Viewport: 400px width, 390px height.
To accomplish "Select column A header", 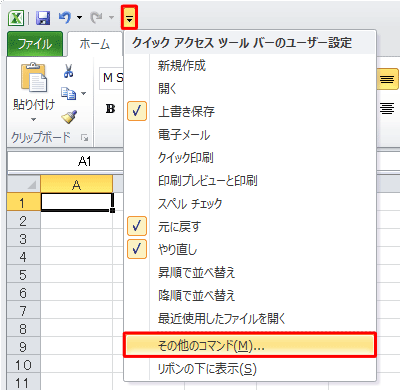I will [77, 184].
